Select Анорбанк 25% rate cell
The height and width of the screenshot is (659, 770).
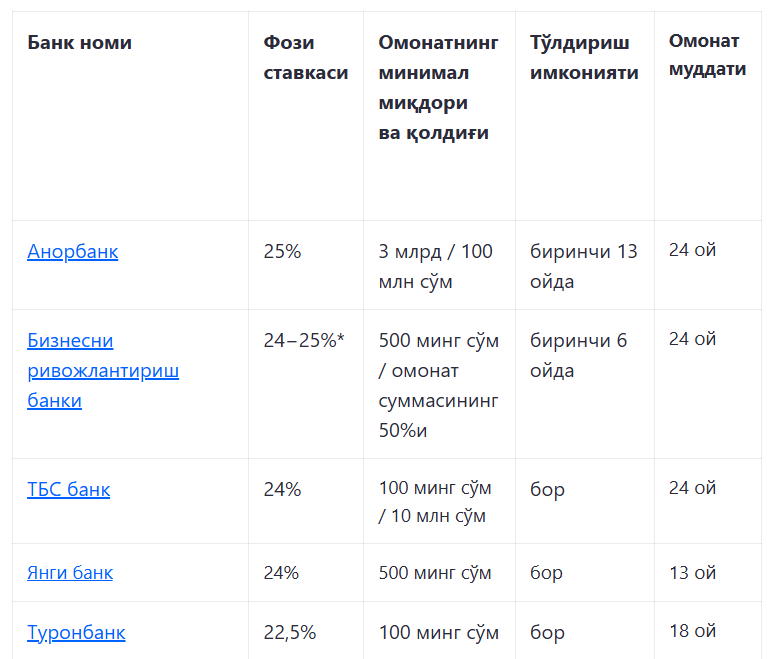(x=282, y=251)
